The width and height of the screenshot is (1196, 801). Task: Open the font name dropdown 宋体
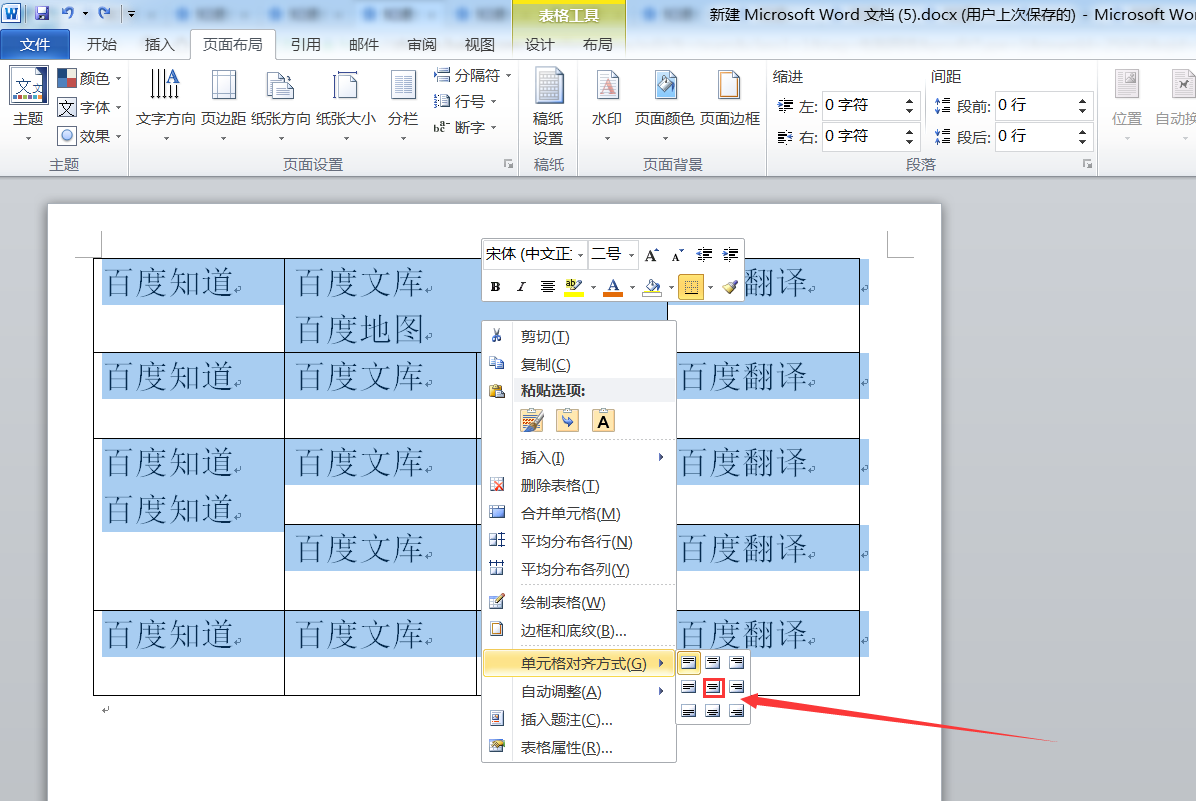tap(535, 254)
